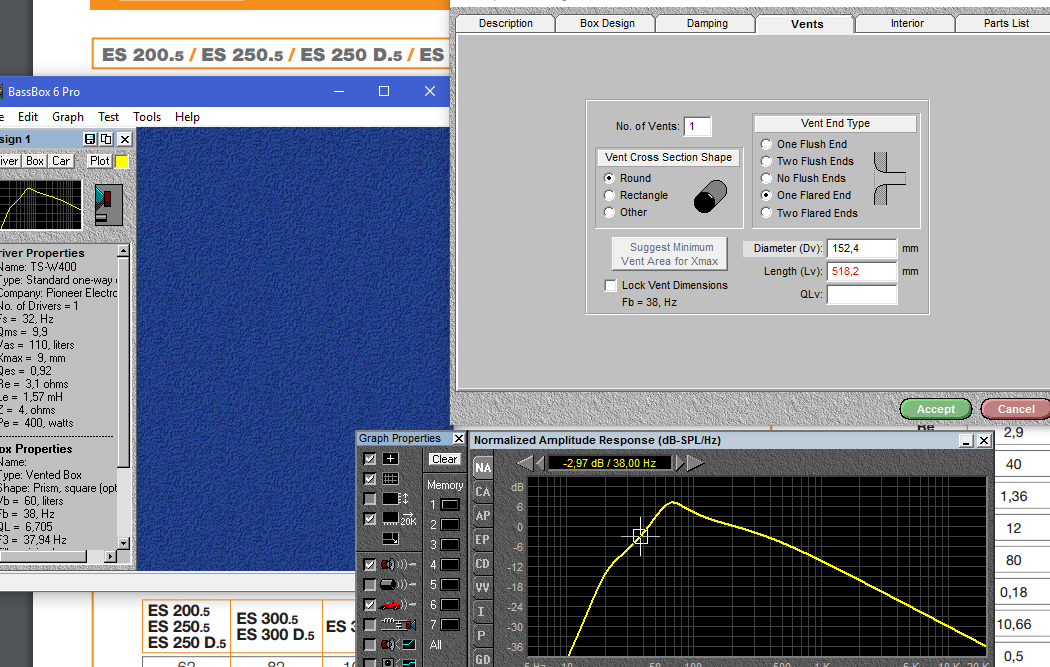
Task: Click the response graph thumbnail in design window
Action: point(40,205)
